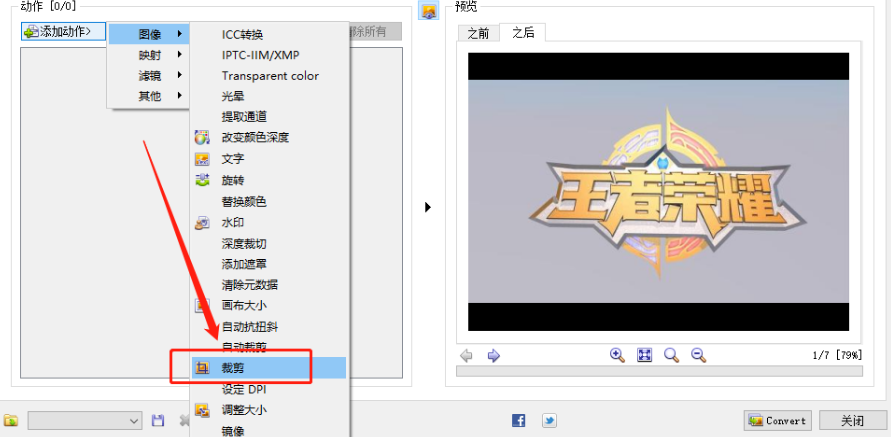The width and height of the screenshot is (891, 437).
Task: Expand the 滤镜 submenu
Action: [149, 75]
